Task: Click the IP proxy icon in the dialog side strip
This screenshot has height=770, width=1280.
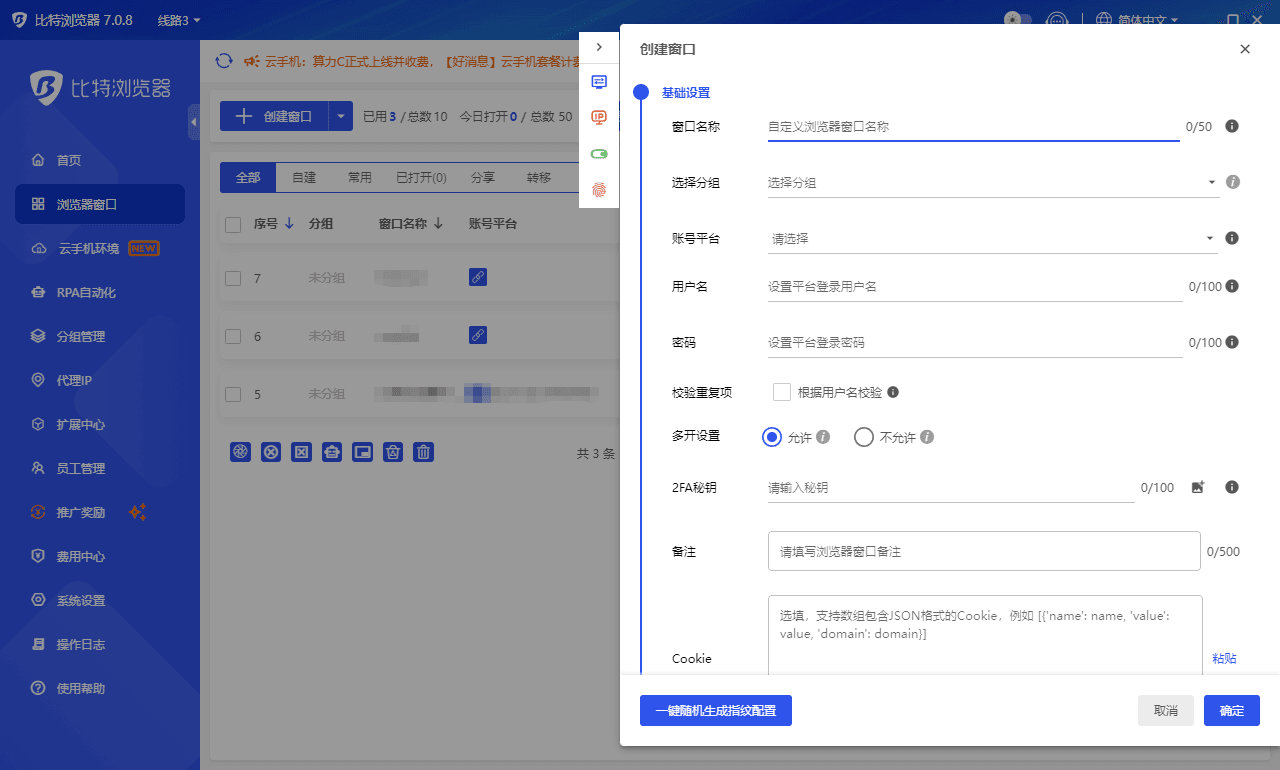Action: 599,117
